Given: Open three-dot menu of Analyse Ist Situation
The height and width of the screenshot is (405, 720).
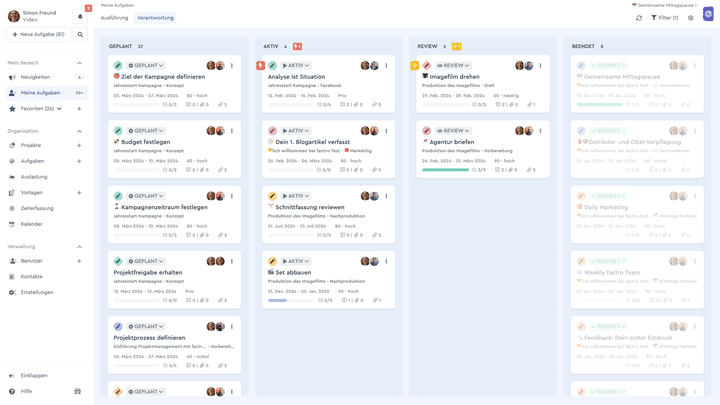Looking at the screenshot, I should (x=386, y=66).
